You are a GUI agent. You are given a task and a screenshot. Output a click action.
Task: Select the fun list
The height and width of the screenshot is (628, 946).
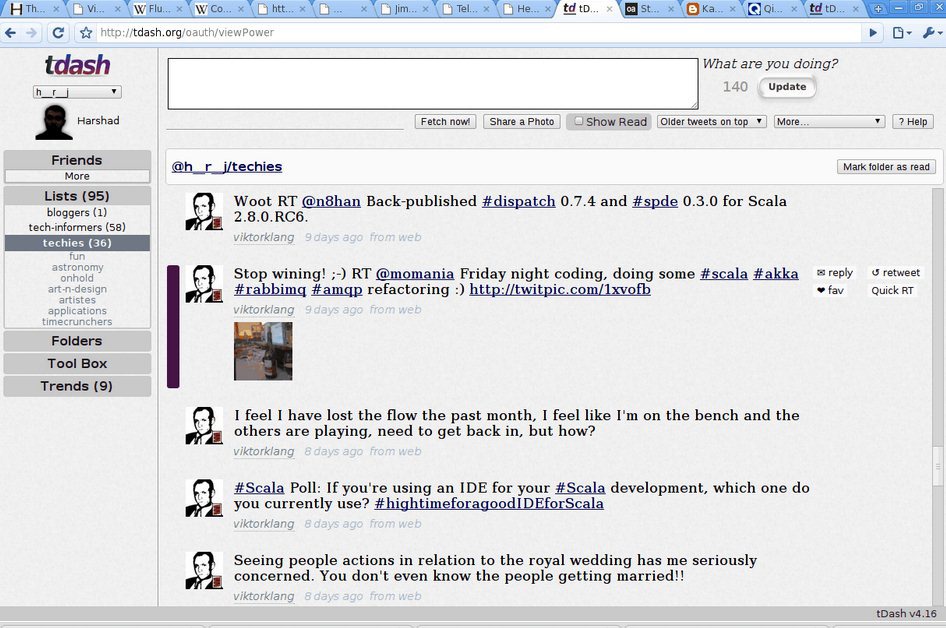77,256
